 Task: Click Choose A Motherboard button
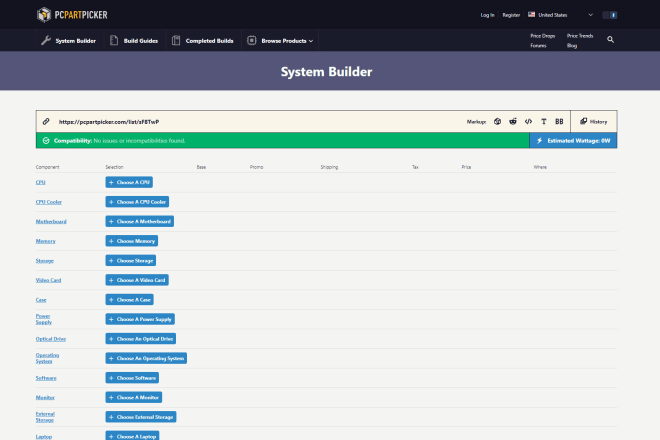pos(139,221)
